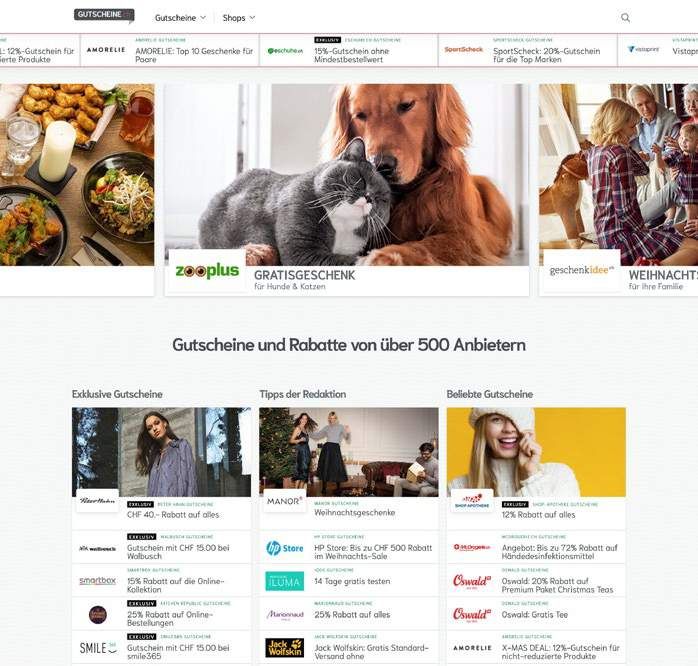Image resolution: width=698 pixels, height=666 pixels.
Task: Click the cat and dog banner image
Action: coord(347,175)
